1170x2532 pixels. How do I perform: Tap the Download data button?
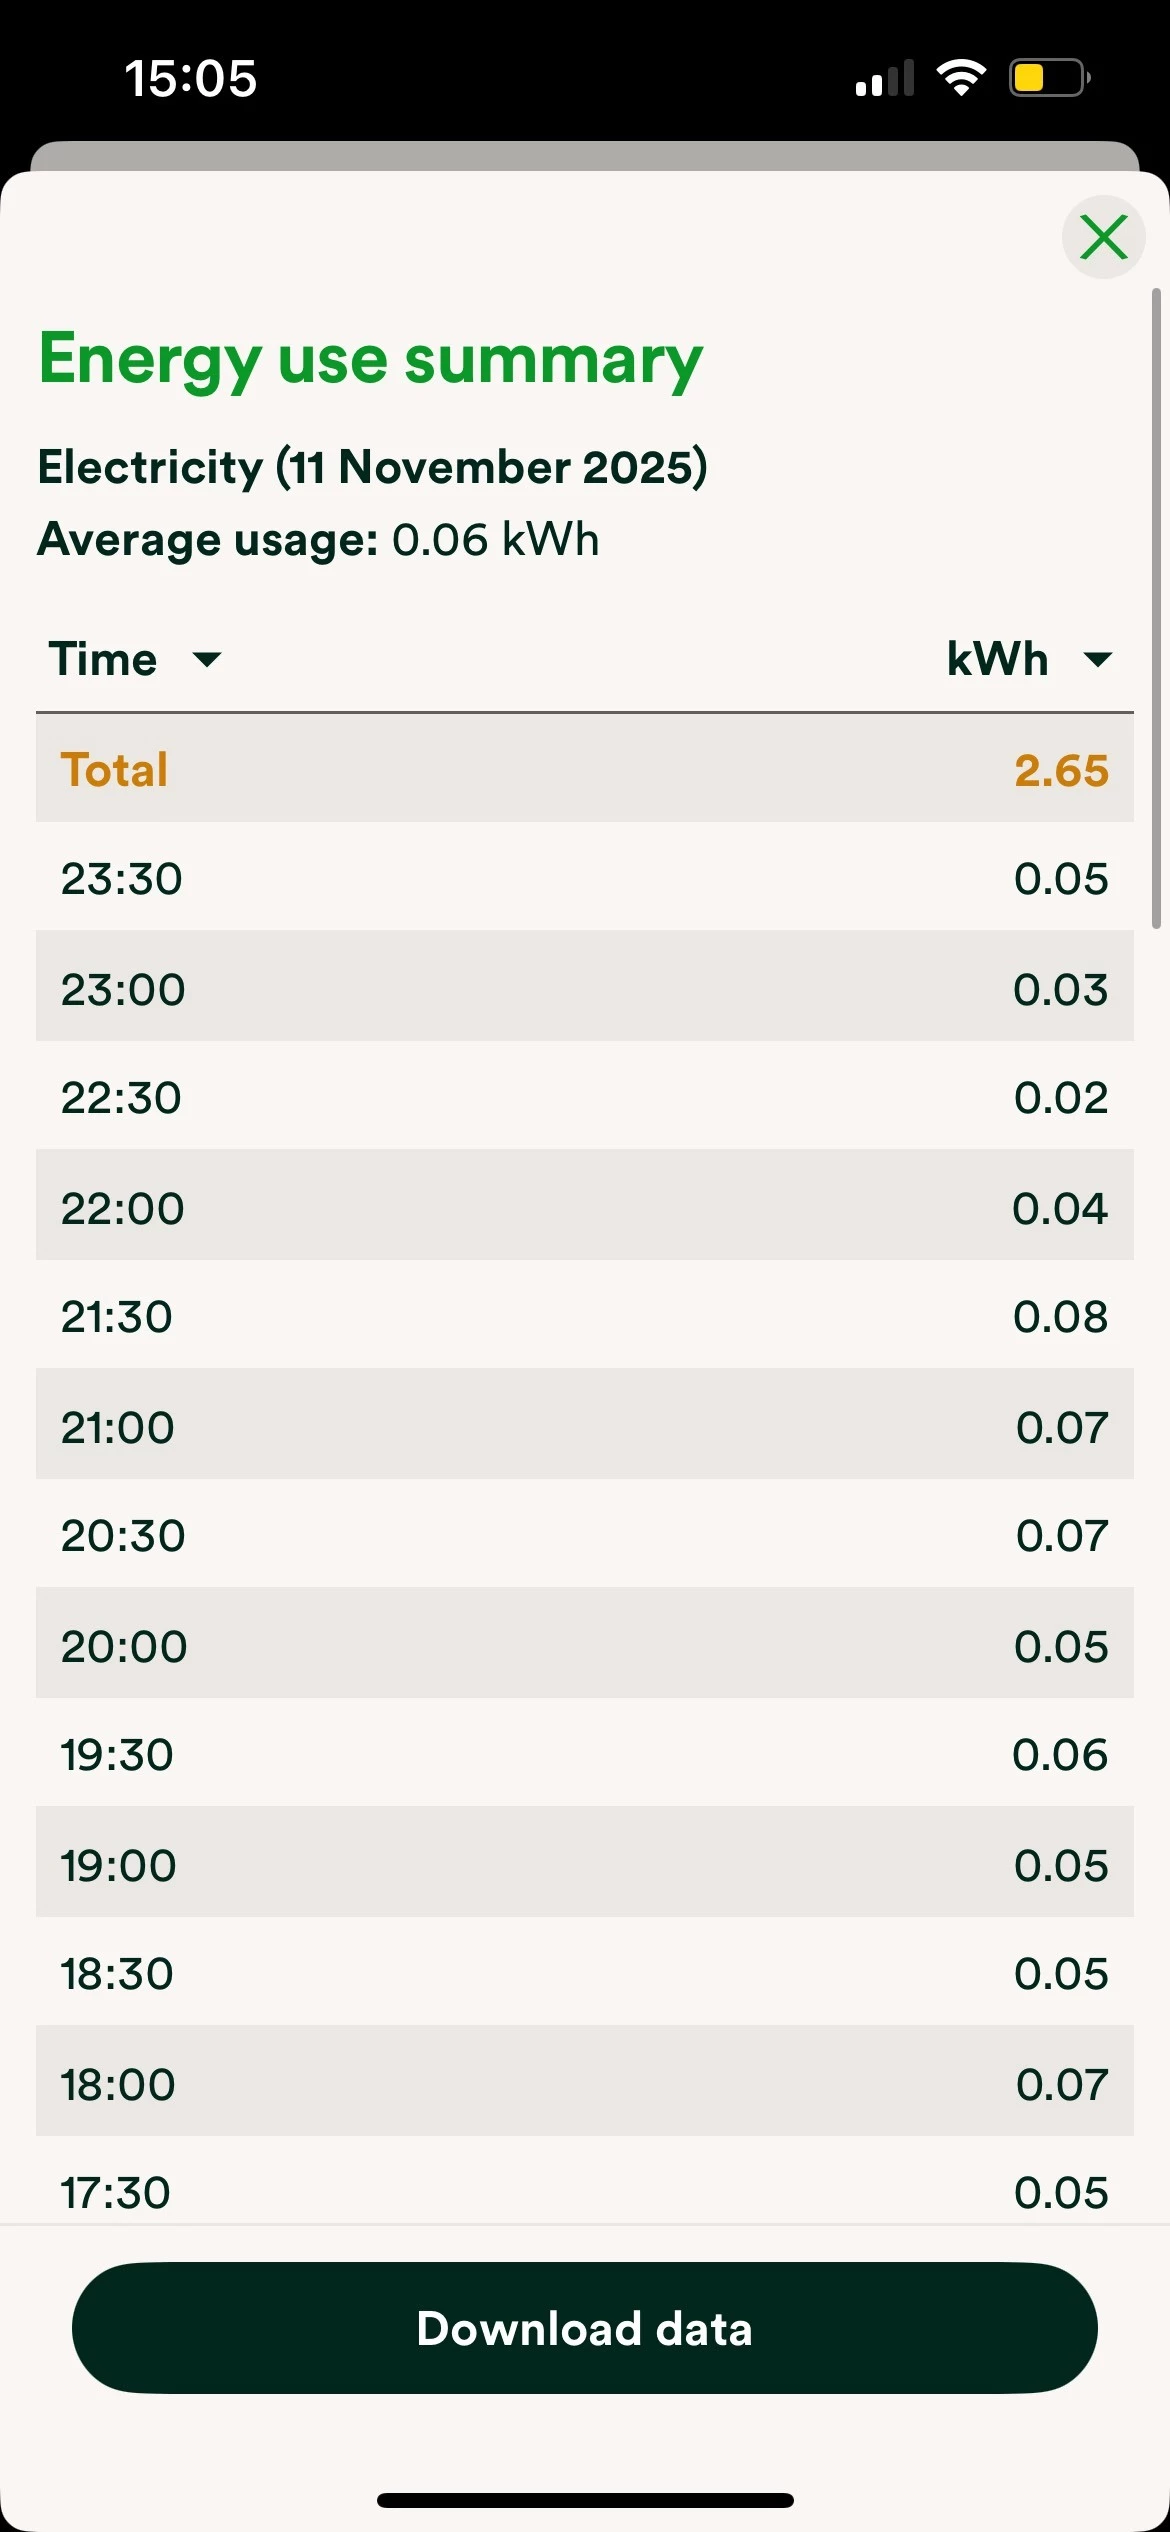(x=585, y=2328)
